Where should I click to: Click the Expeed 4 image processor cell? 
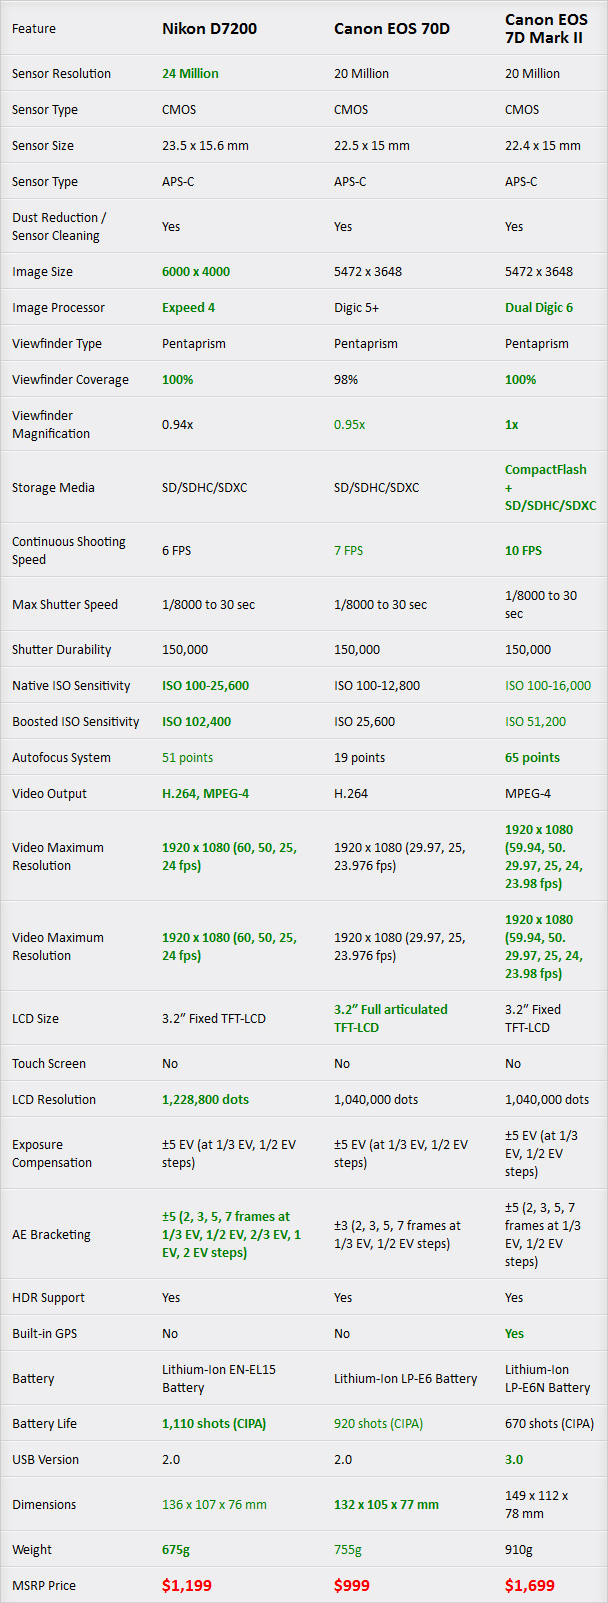[188, 308]
